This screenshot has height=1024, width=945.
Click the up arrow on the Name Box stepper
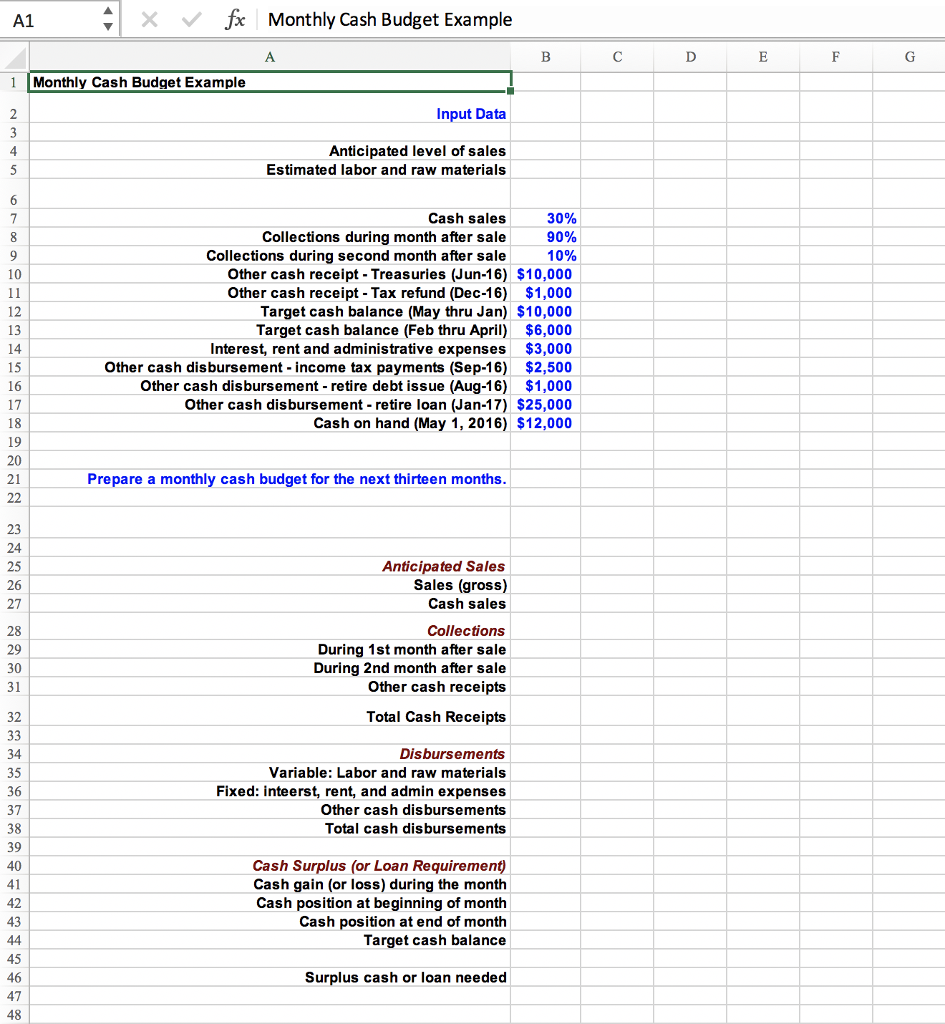tap(108, 12)
